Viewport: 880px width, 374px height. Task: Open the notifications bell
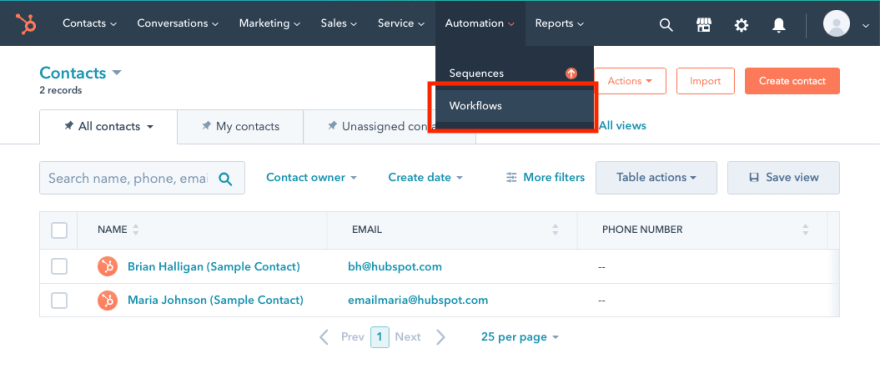pyautogui.click(x=778, y=25)
